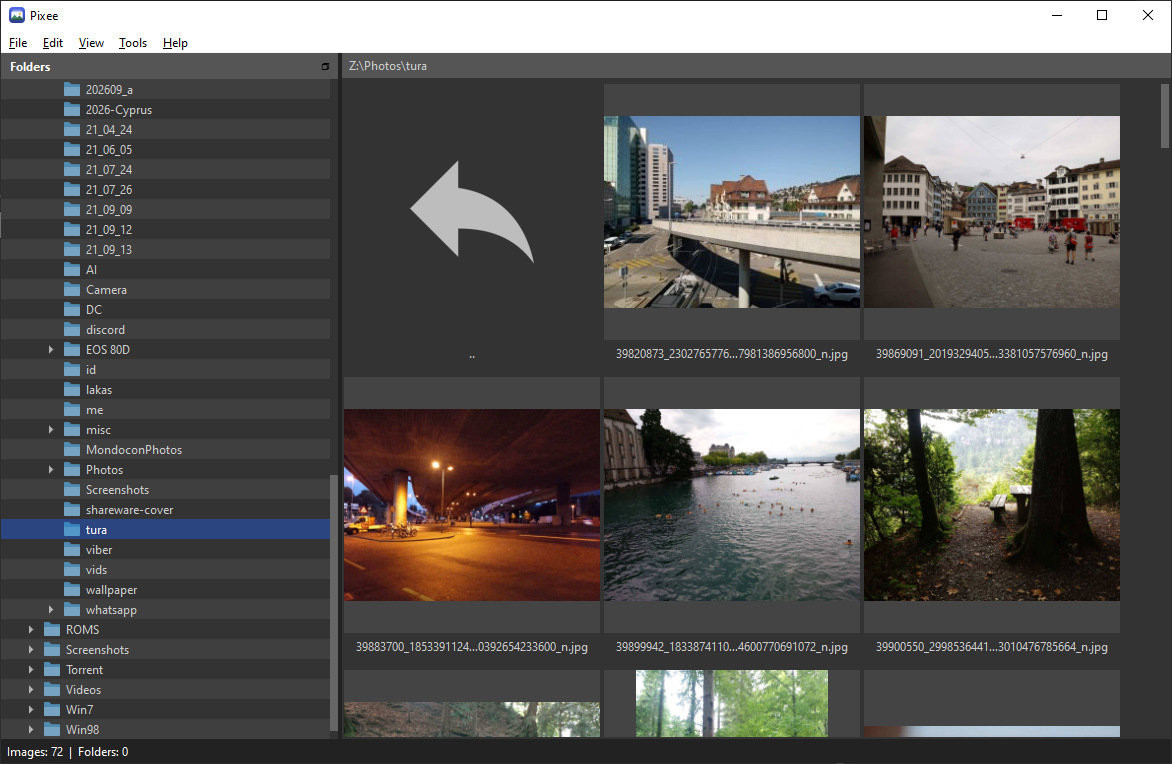Click filename 39883700_1853391124...0392654233600_n.jpg
This screenshot has width=1172, height=764.
pos(472,647)
